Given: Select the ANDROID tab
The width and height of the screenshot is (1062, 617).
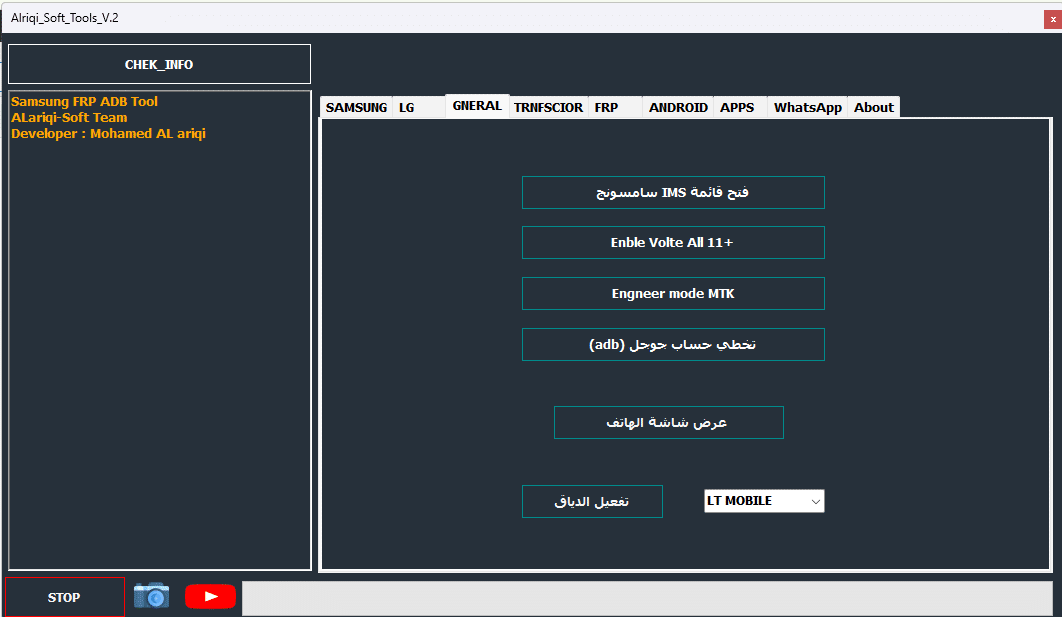Looking at the screenshot, I should (678, 106).
